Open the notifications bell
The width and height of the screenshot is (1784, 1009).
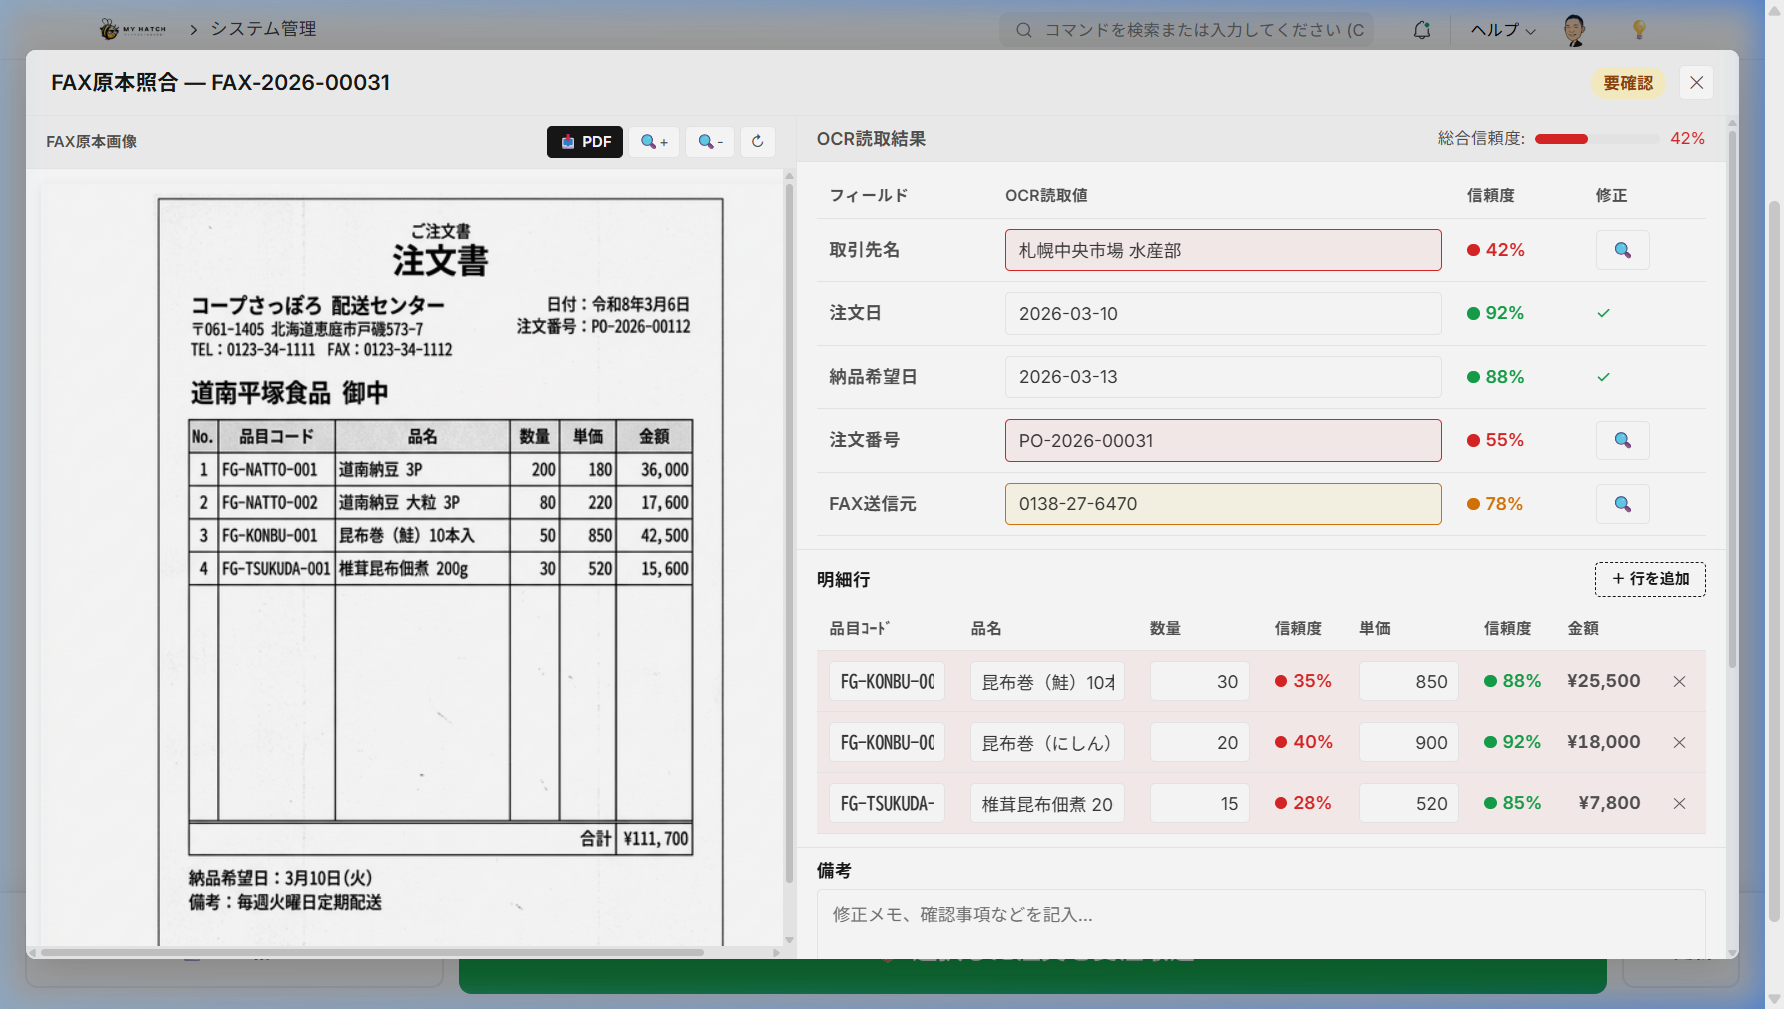pos(1421,30)
